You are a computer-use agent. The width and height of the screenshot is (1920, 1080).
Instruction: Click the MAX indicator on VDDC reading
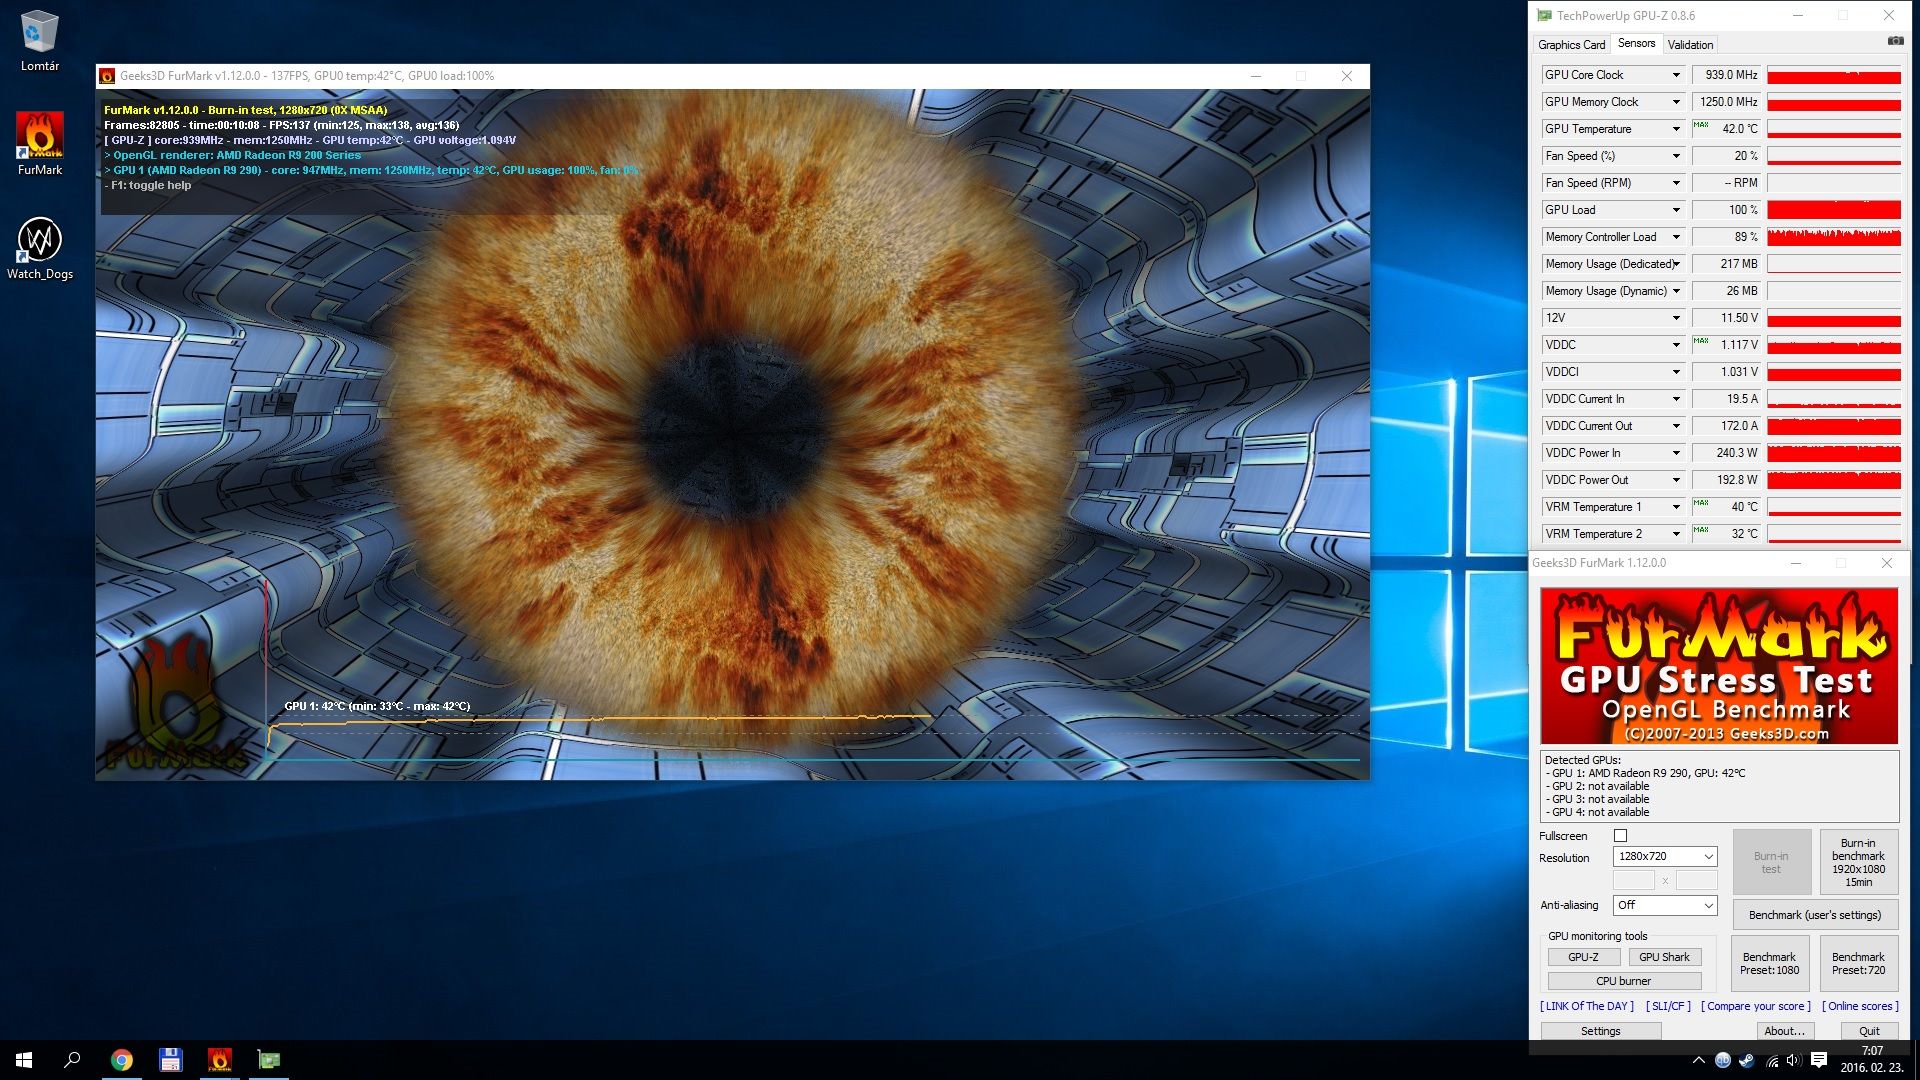tap(1700, 341)
